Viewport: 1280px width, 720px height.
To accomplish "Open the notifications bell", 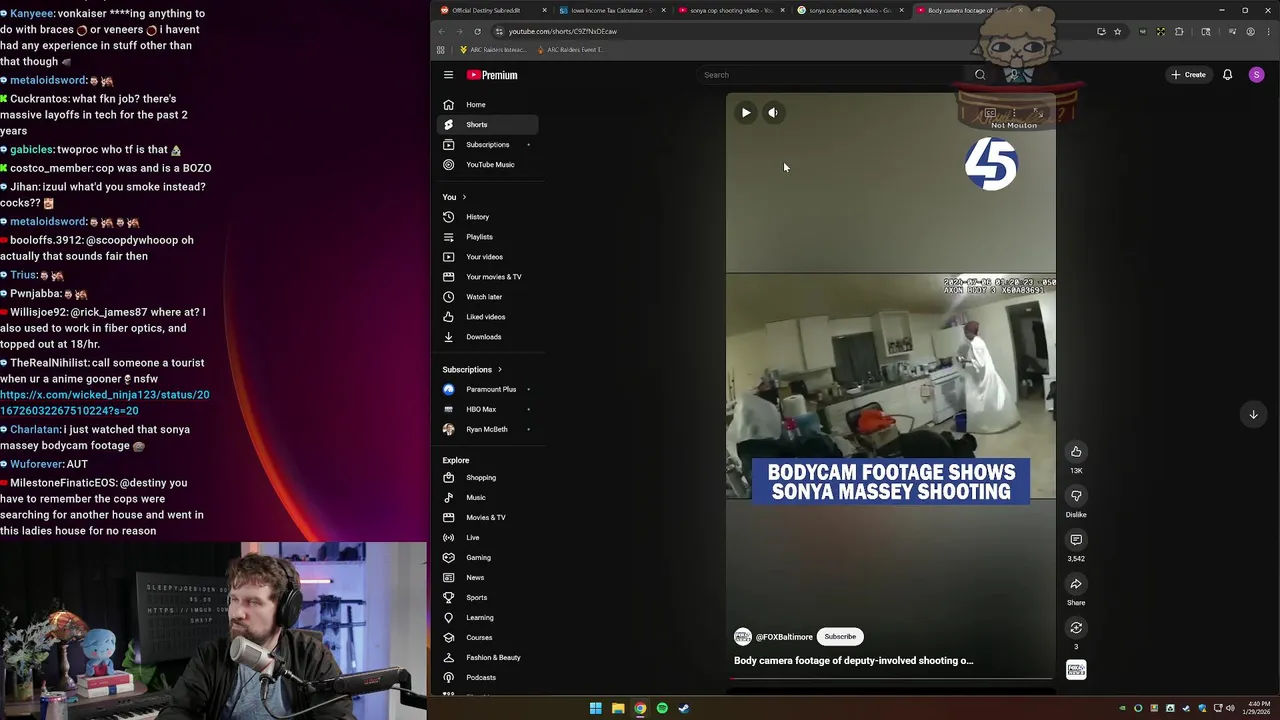I will tap(1227, 75).
